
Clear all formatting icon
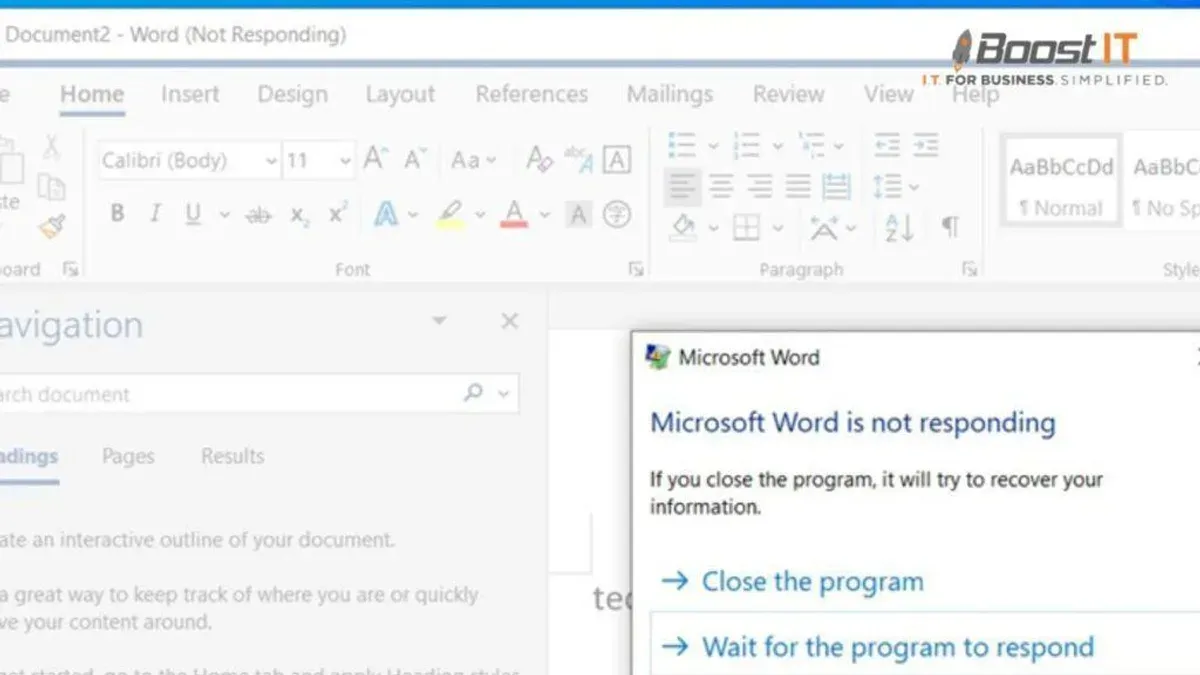538,159
